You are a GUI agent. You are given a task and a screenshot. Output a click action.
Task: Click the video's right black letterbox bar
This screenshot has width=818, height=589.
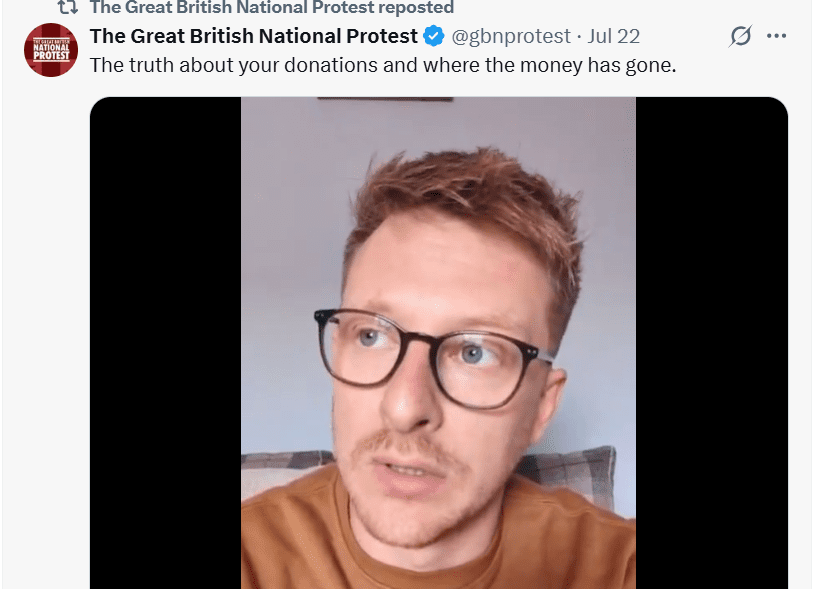[x=711, y=340]
